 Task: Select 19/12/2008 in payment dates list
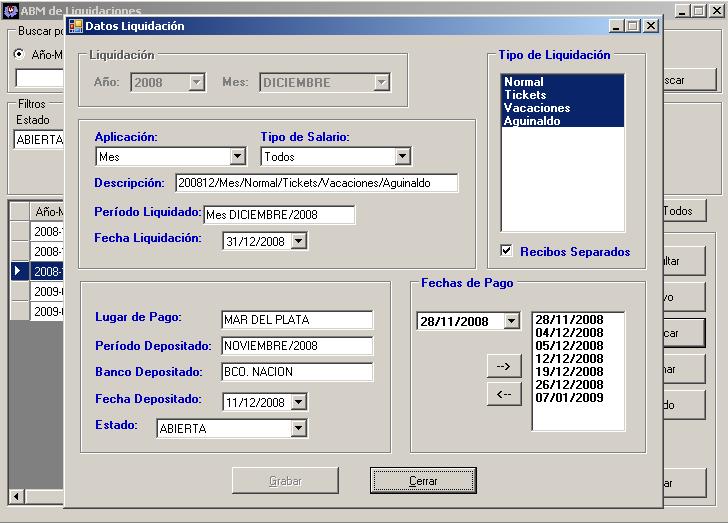tap(569, 371)
